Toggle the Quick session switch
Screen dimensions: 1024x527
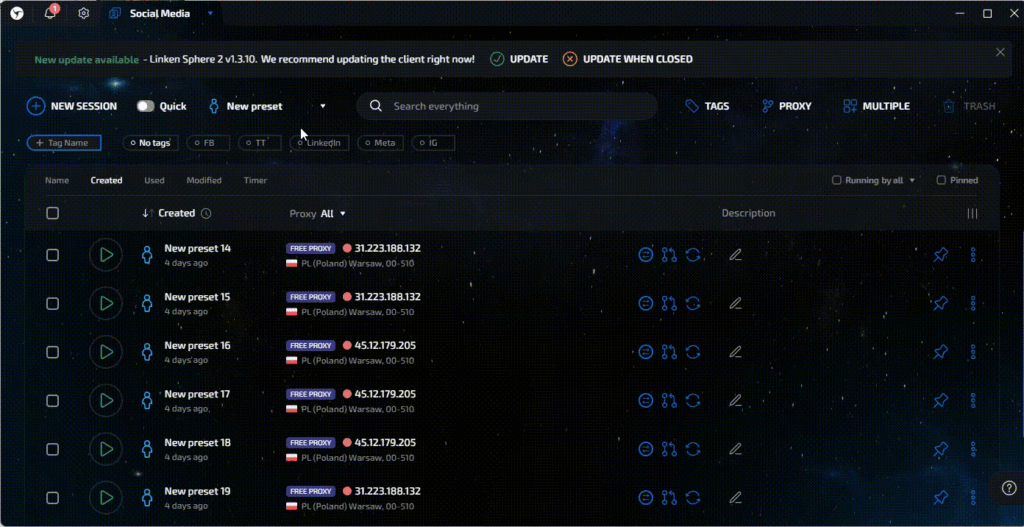point(146,106)
